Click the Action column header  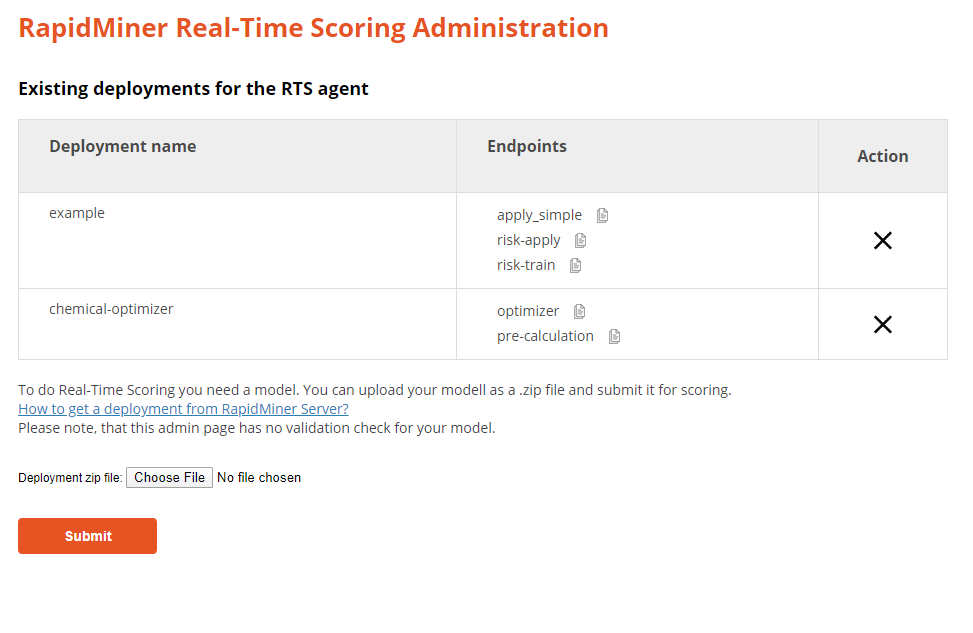click(x=882, y=156)
